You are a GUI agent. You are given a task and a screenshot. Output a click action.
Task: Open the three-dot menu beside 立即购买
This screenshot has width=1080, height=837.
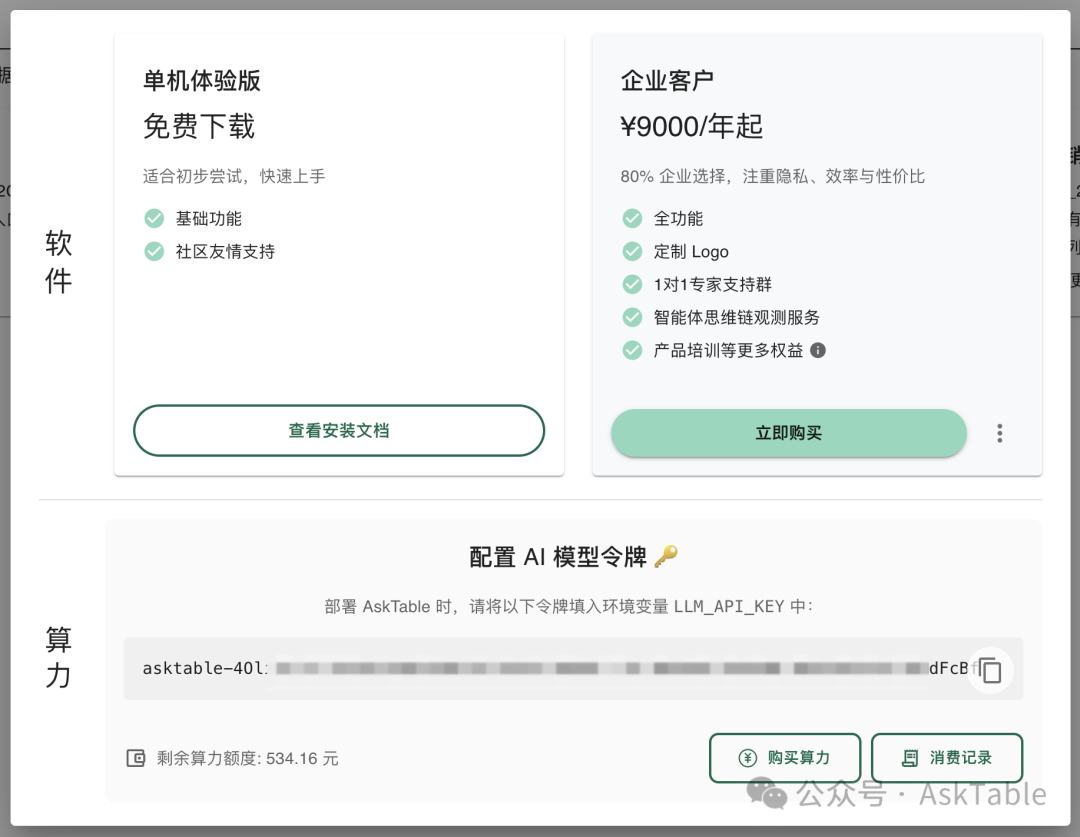coord(999,432)
